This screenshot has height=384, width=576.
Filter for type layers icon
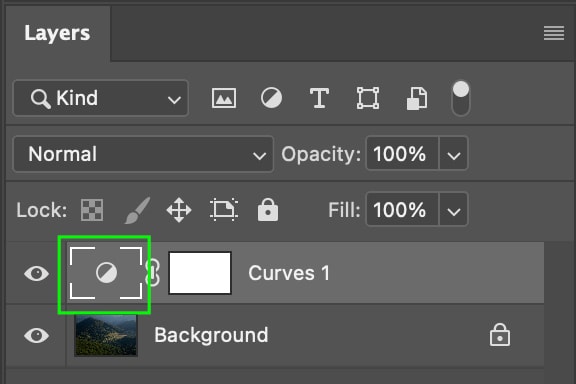coord(319,98)
